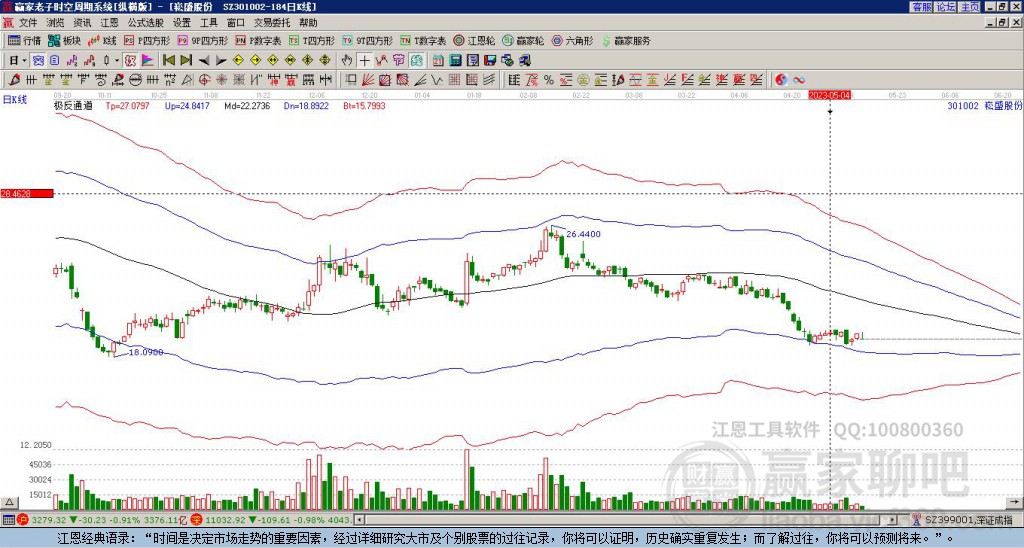Toggle the 权 ex-rights adjustment icon
The image size is (1024, 548).
(130, 60)
